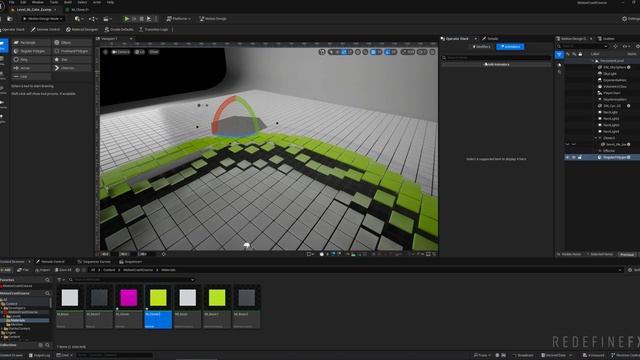
Task: Select the dark gray material thumbnail
Action: pyautogui.click(x=99, y=298)
